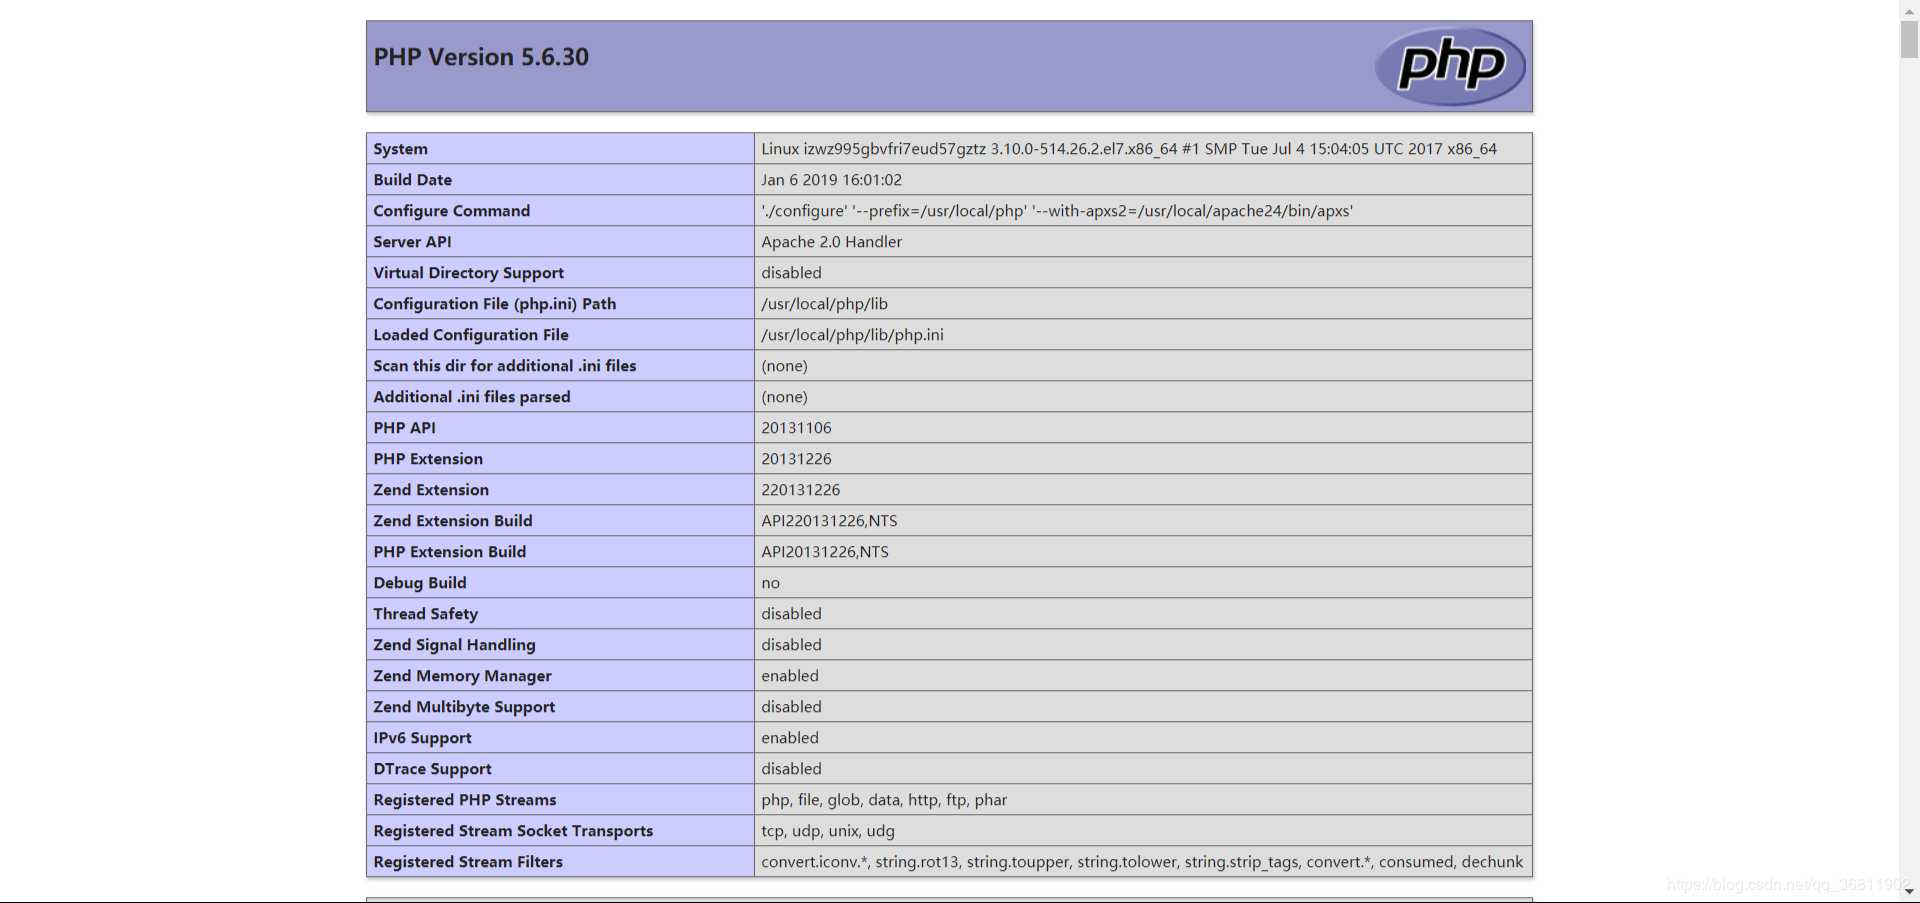
Task: Click the API220131226,NTS value
Action: pyautogui.click(x=829, y=521)
